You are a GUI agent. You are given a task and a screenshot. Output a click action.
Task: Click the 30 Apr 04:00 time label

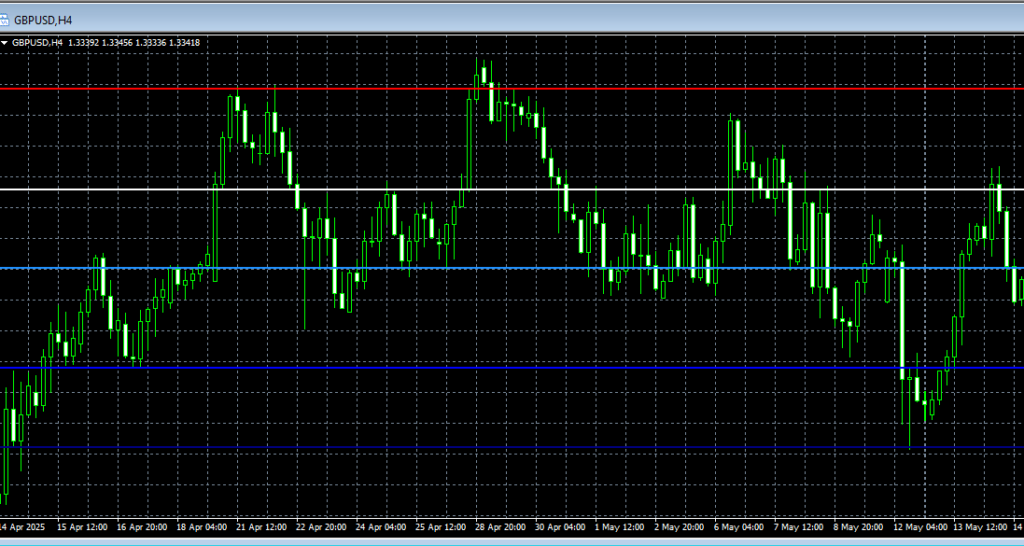[x=560, y=527]
